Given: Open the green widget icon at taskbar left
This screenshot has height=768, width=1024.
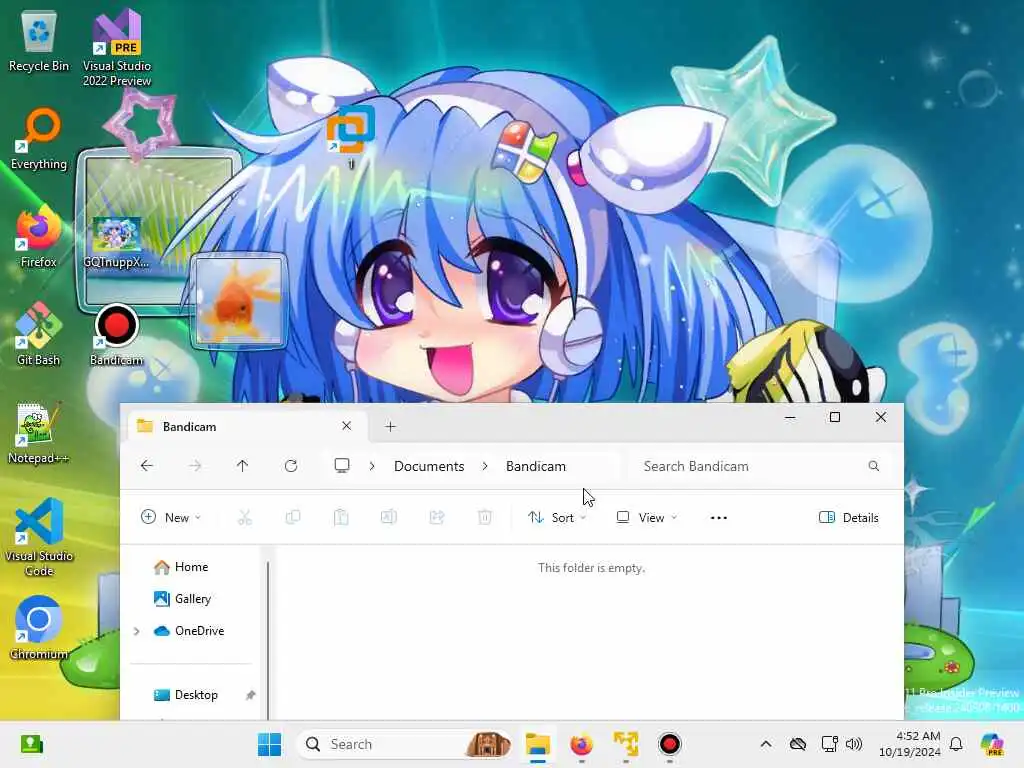Looking at the screenshot, I should click(x=31, y=744).
